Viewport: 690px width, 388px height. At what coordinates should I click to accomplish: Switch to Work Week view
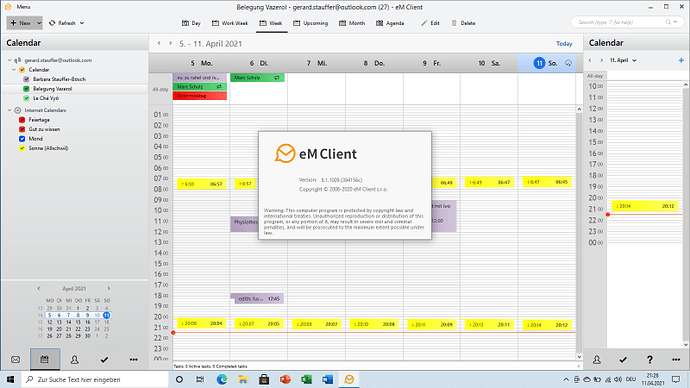click(x=230, y=23)
